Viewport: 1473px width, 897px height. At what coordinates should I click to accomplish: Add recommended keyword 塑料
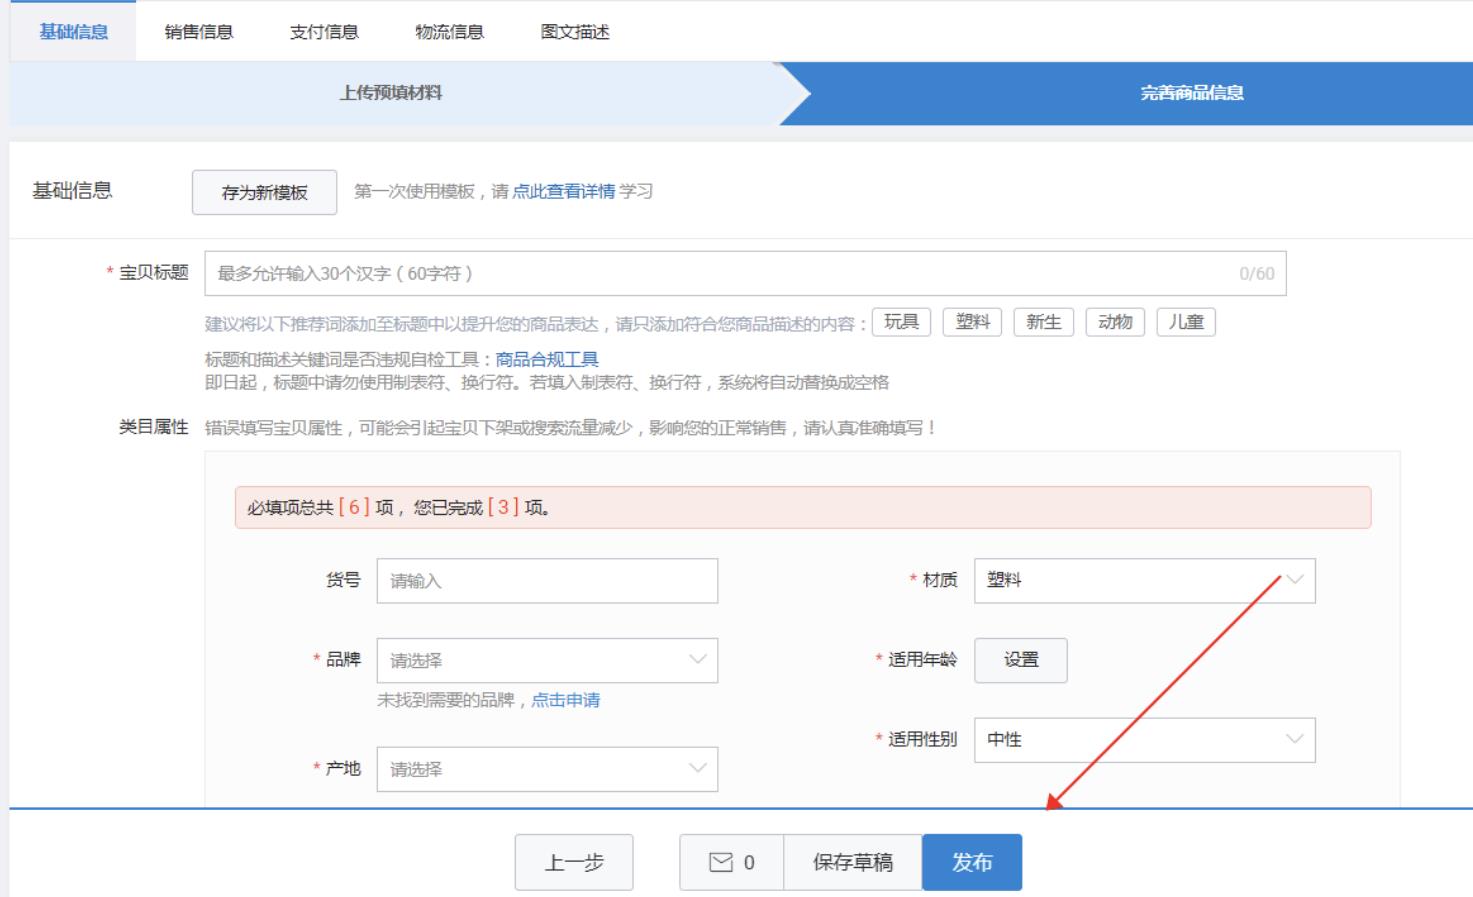(x=972, y=322)
